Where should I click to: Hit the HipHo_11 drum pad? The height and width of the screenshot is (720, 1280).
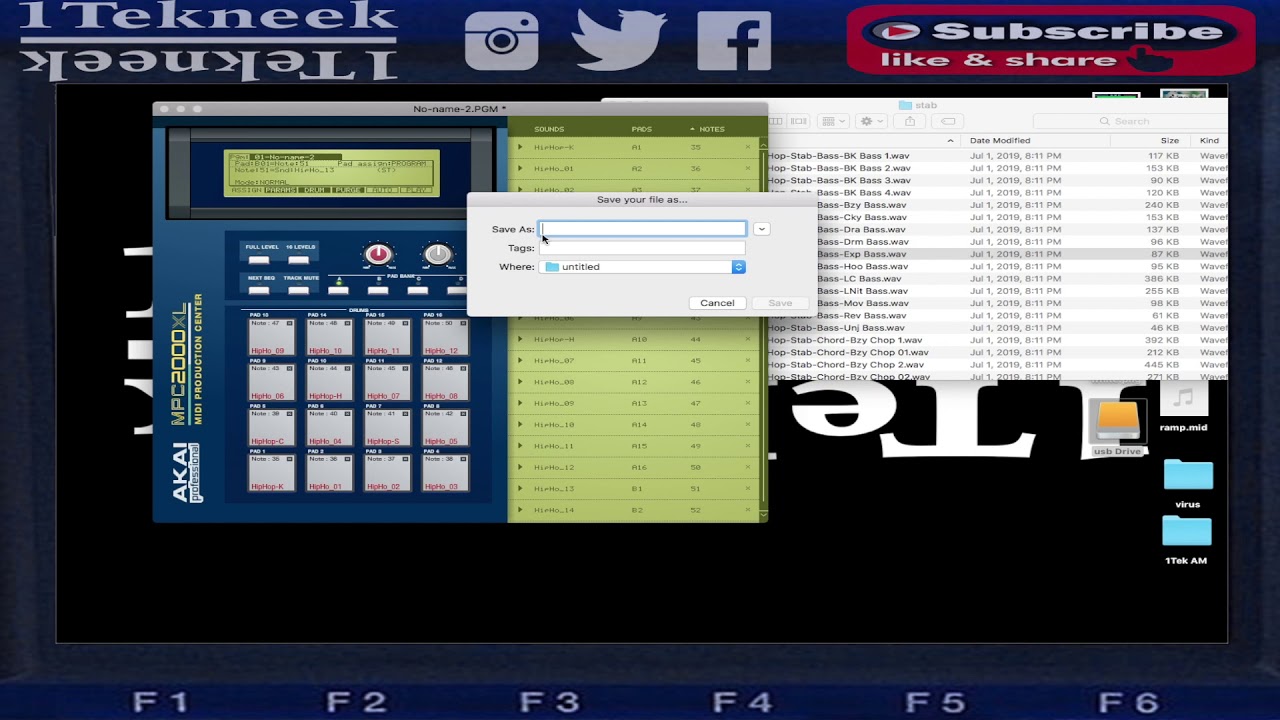(x=387, y=337)
